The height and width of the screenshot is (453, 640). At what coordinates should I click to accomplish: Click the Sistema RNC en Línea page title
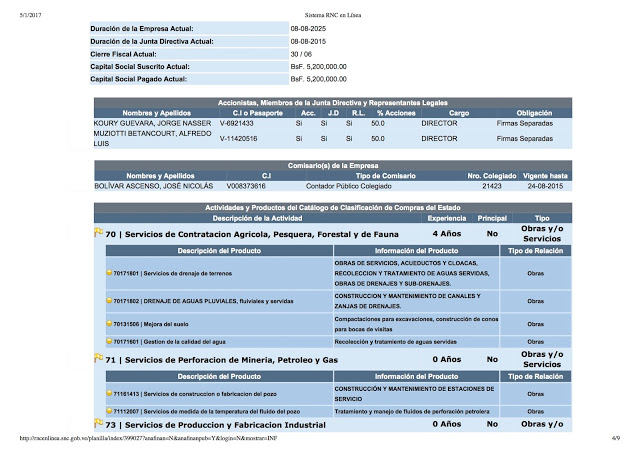pyautogui.click(x=333, y=15)
